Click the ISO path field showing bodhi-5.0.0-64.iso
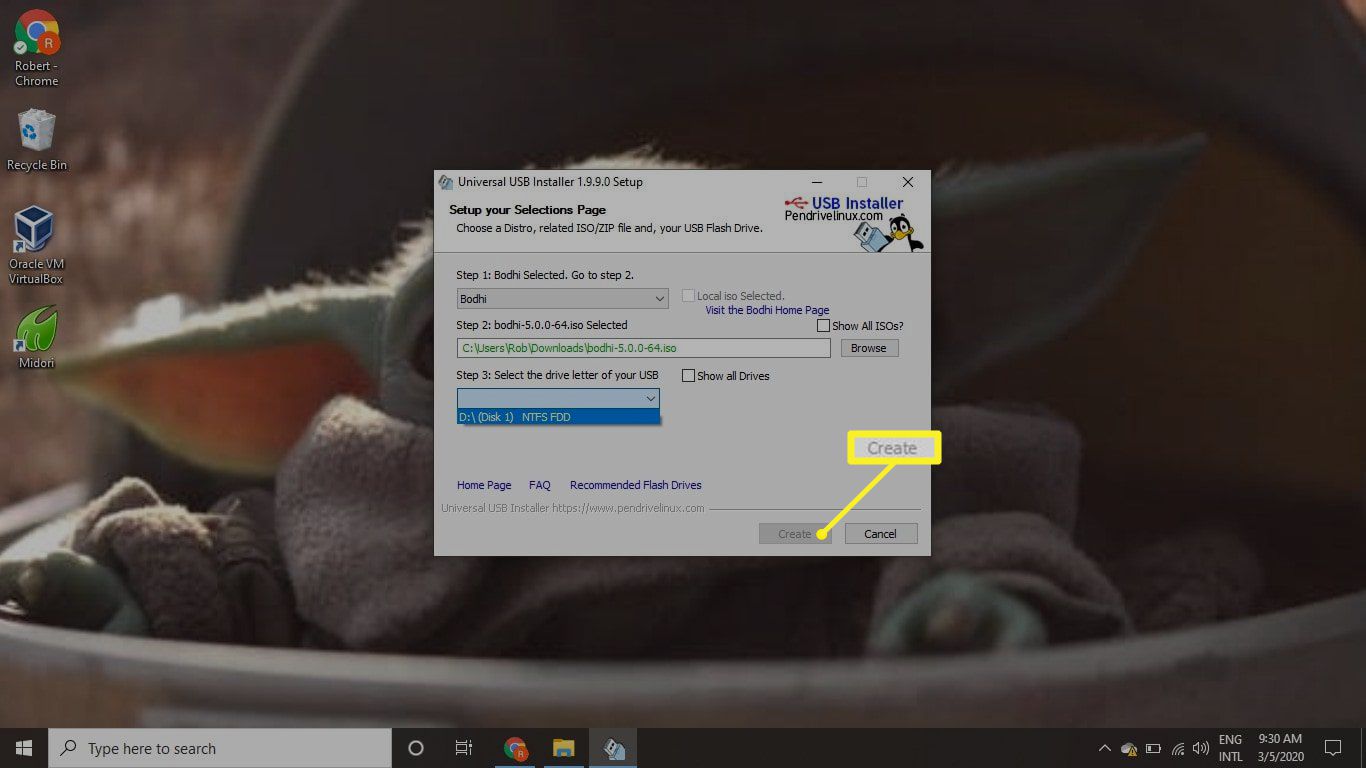Screen dimensions: 1366x768 (x=644, y=348)
